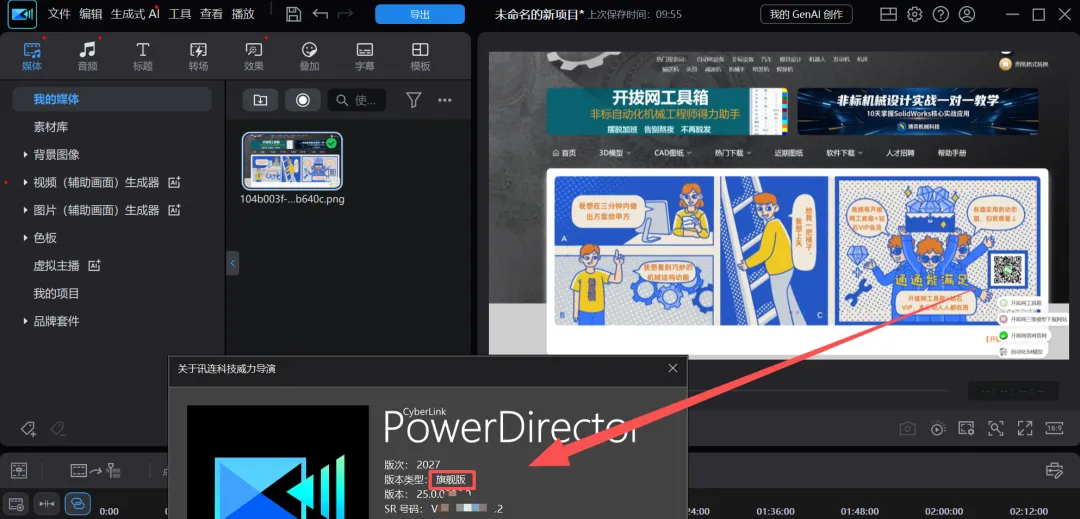Click the 0:00 mark on timeline ruler
The height and width of the screenshot is (519, 1080).
[x=109, y=511]
